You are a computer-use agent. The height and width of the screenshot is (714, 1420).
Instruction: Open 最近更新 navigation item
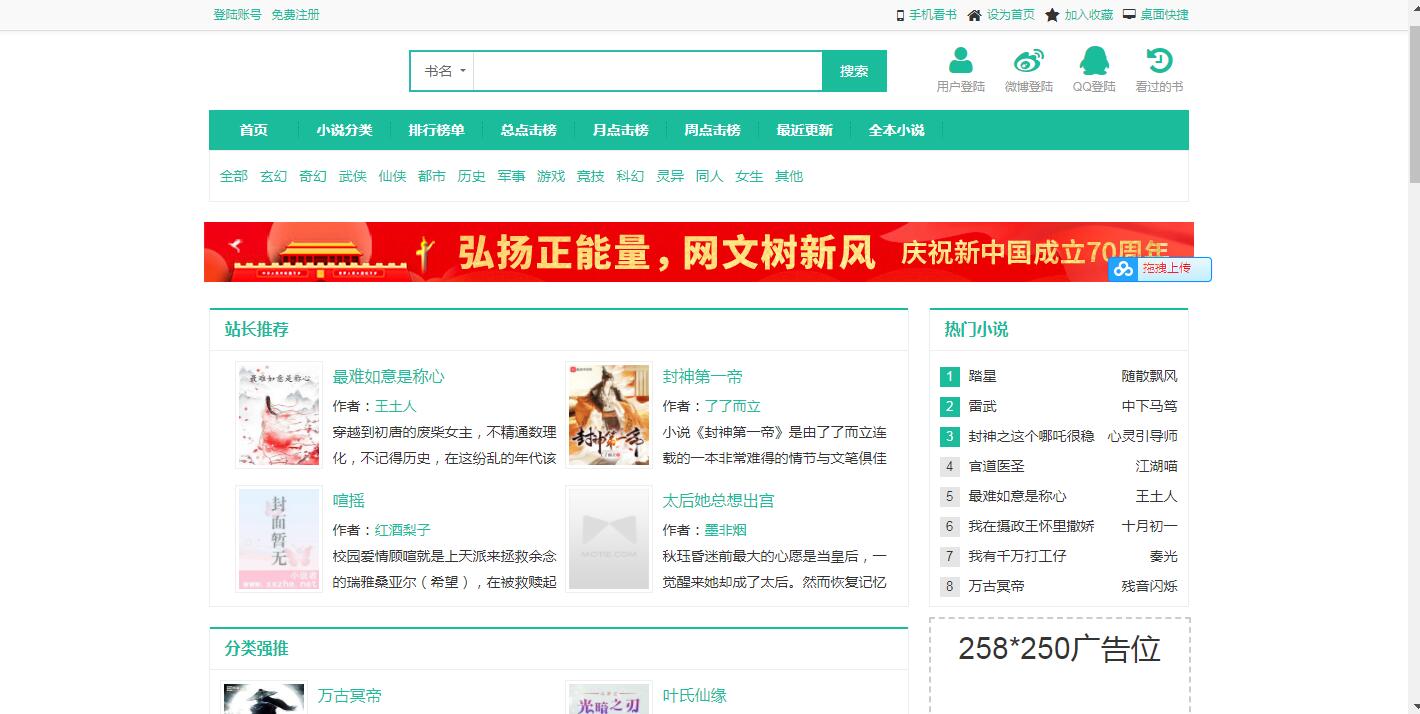[x=805, y=130]
